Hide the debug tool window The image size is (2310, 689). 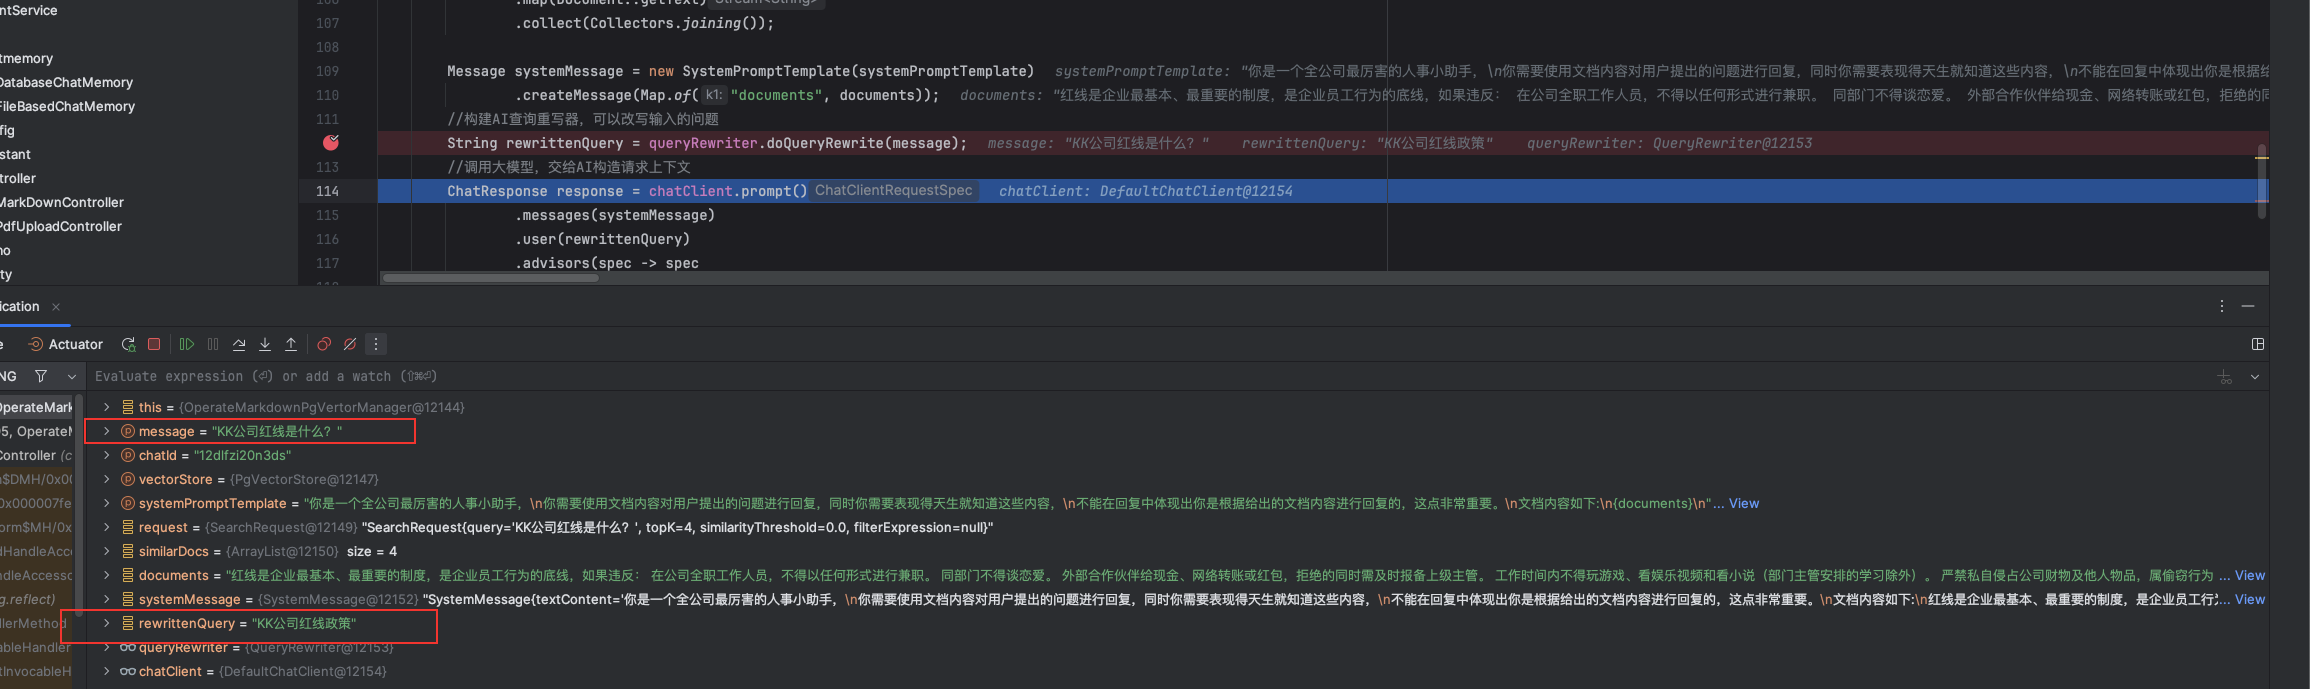tap(2248, 306)
